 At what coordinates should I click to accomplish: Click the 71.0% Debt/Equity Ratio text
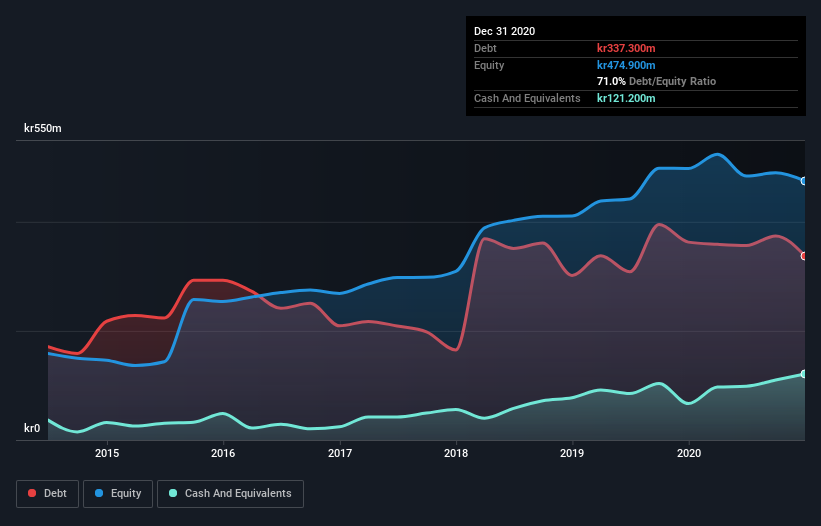pos(657,81)
